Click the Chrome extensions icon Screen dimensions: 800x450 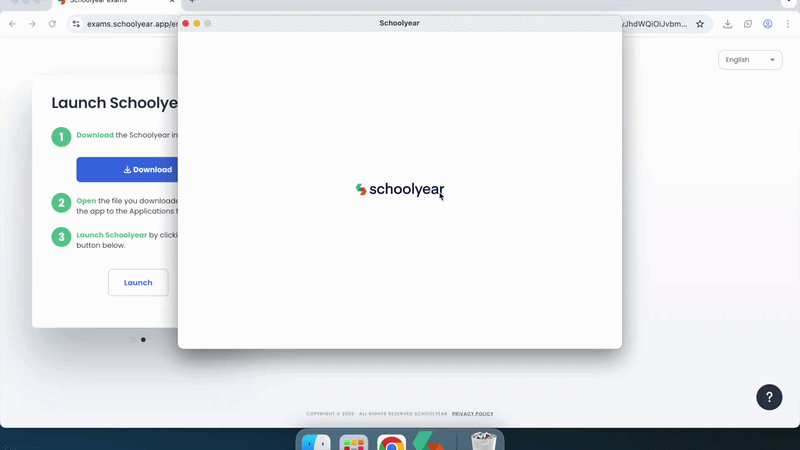(x=747, y=24)
